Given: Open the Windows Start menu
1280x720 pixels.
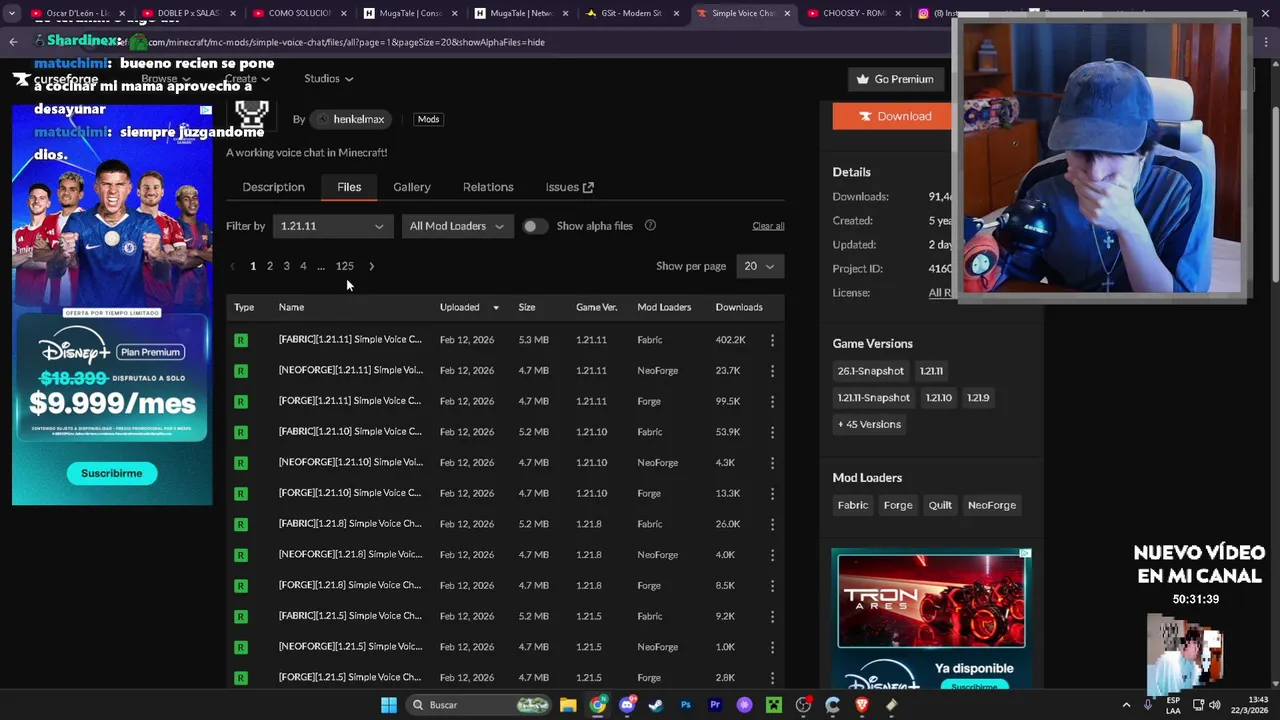Looking at the screenshot, I should pyautogui.click(x=388, y=705).
